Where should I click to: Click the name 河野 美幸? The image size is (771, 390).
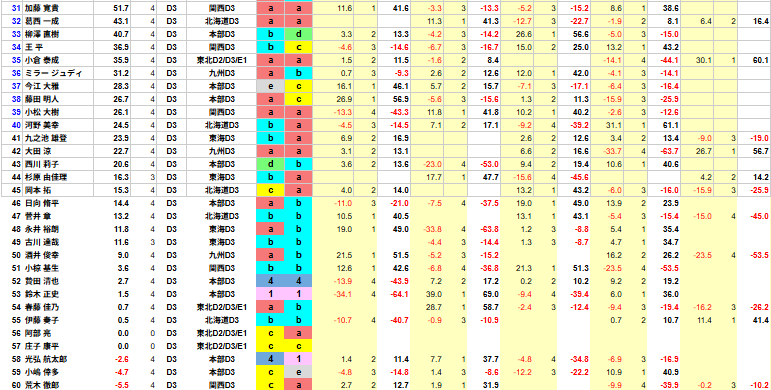41,125
